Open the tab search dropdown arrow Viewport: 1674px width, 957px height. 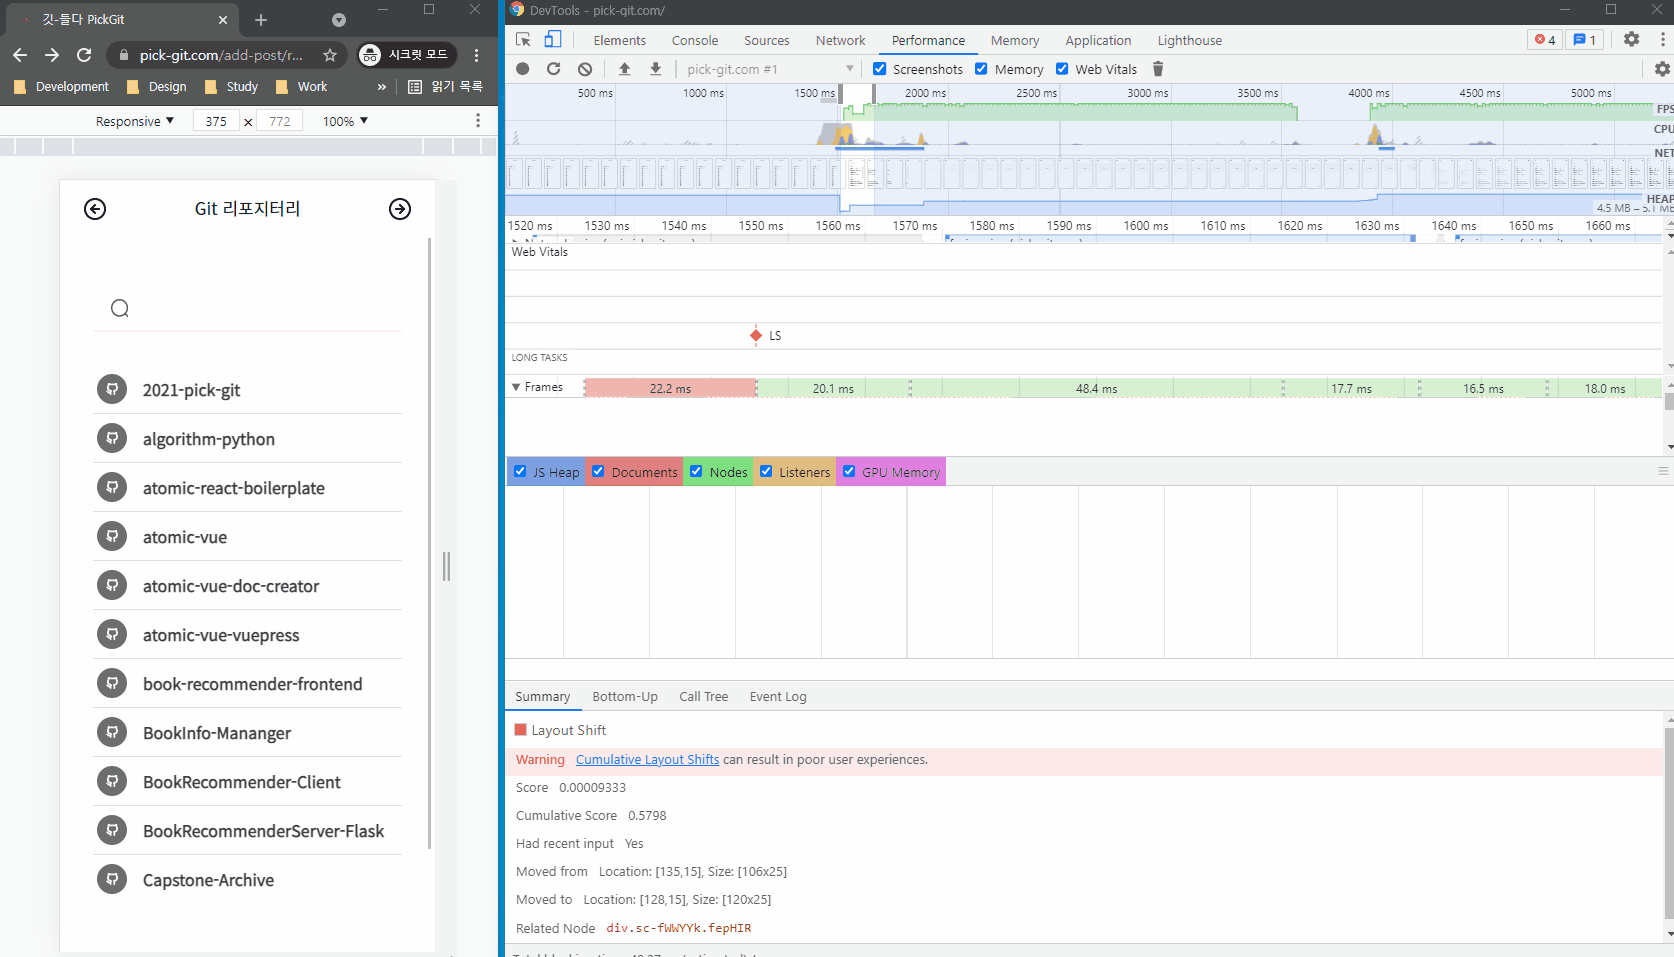click(x=339, y=20)
